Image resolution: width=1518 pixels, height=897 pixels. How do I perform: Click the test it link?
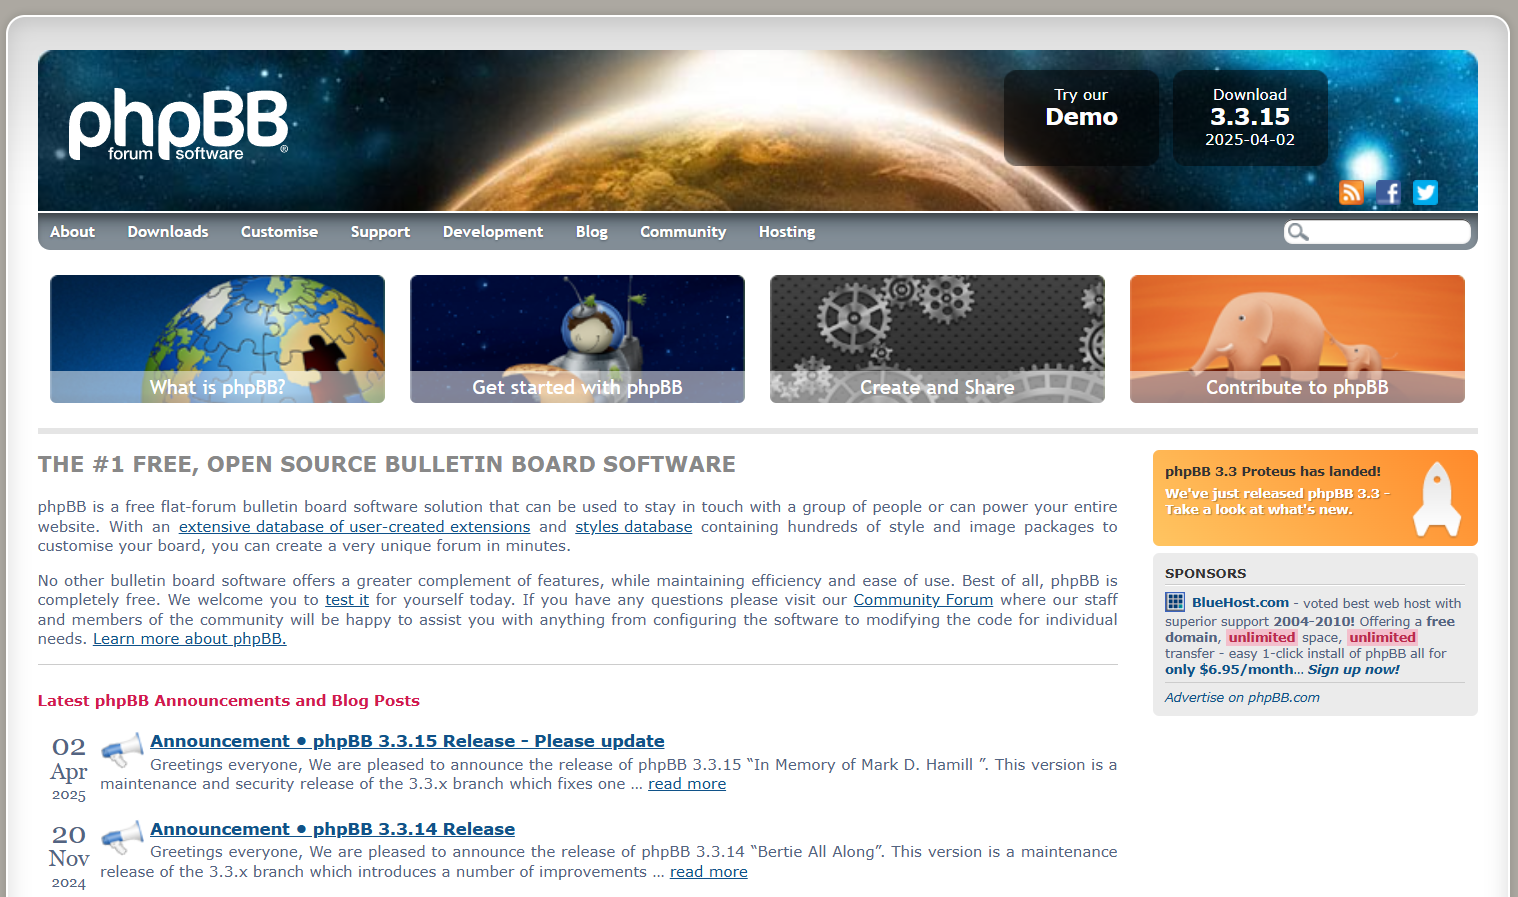[x=347, y=600]
